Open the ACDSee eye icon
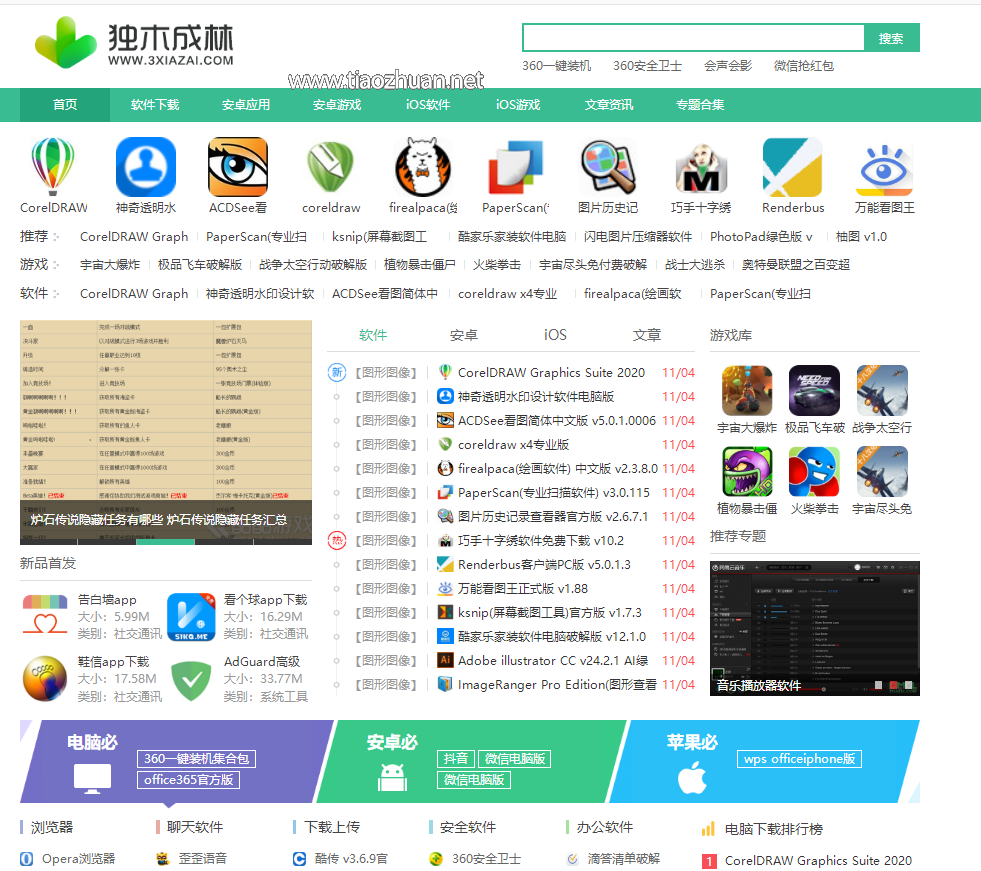The image size is (981, 871). point(238,167)
